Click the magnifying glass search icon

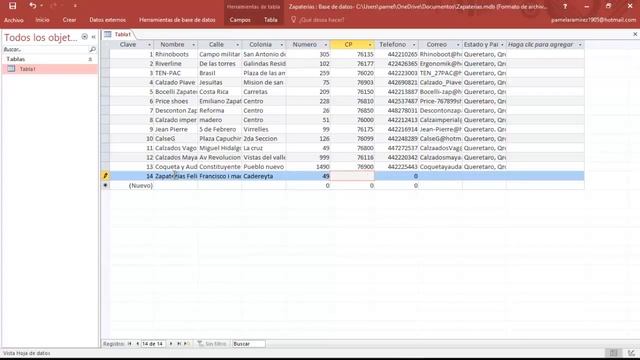click(92, 49)
